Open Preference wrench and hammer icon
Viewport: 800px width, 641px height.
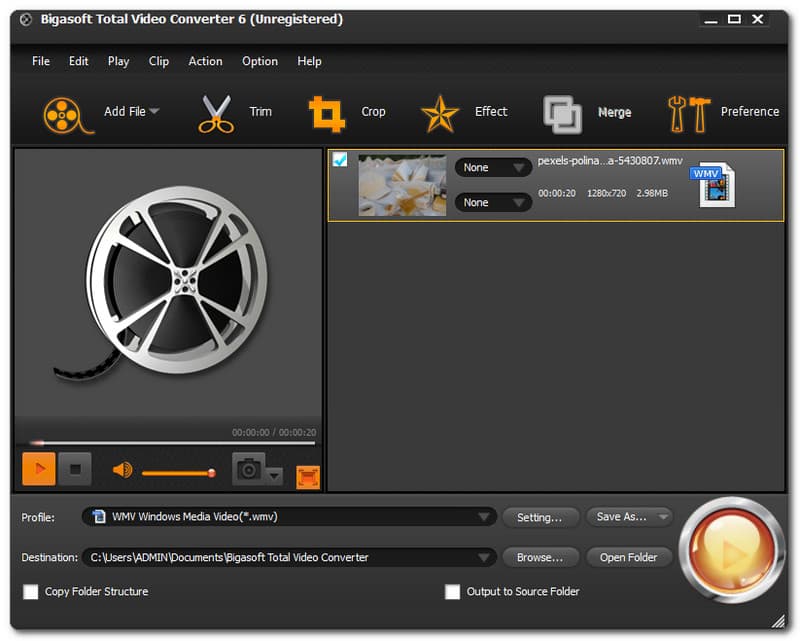click(689, 114)
